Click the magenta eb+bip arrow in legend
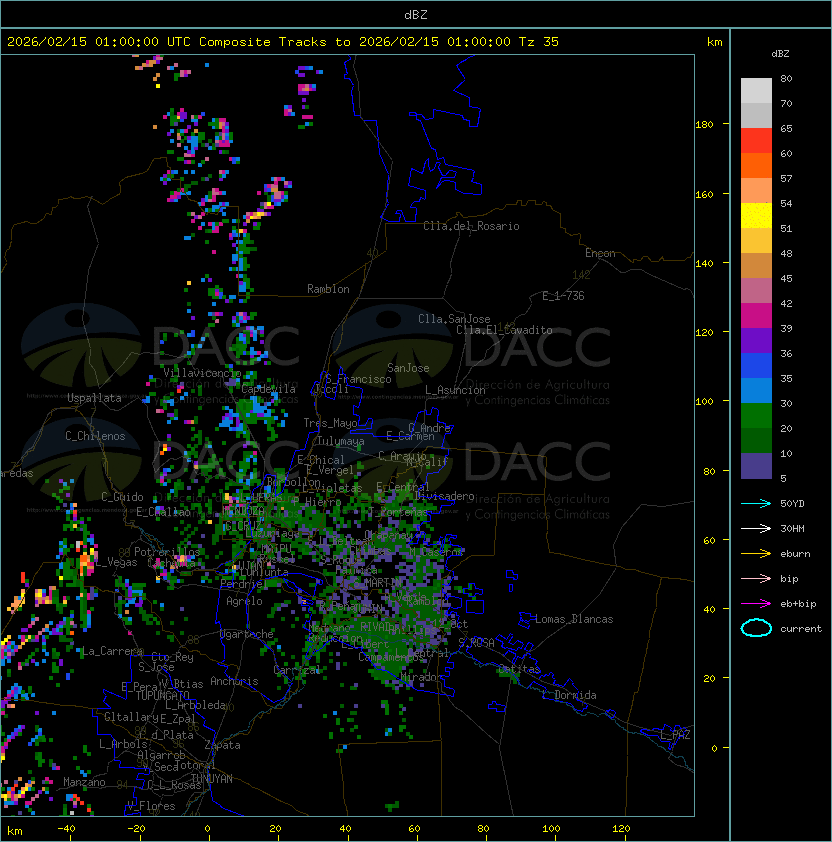Image resolution: width=832 pixels, height=842 pixels. [x=756, y=604]
